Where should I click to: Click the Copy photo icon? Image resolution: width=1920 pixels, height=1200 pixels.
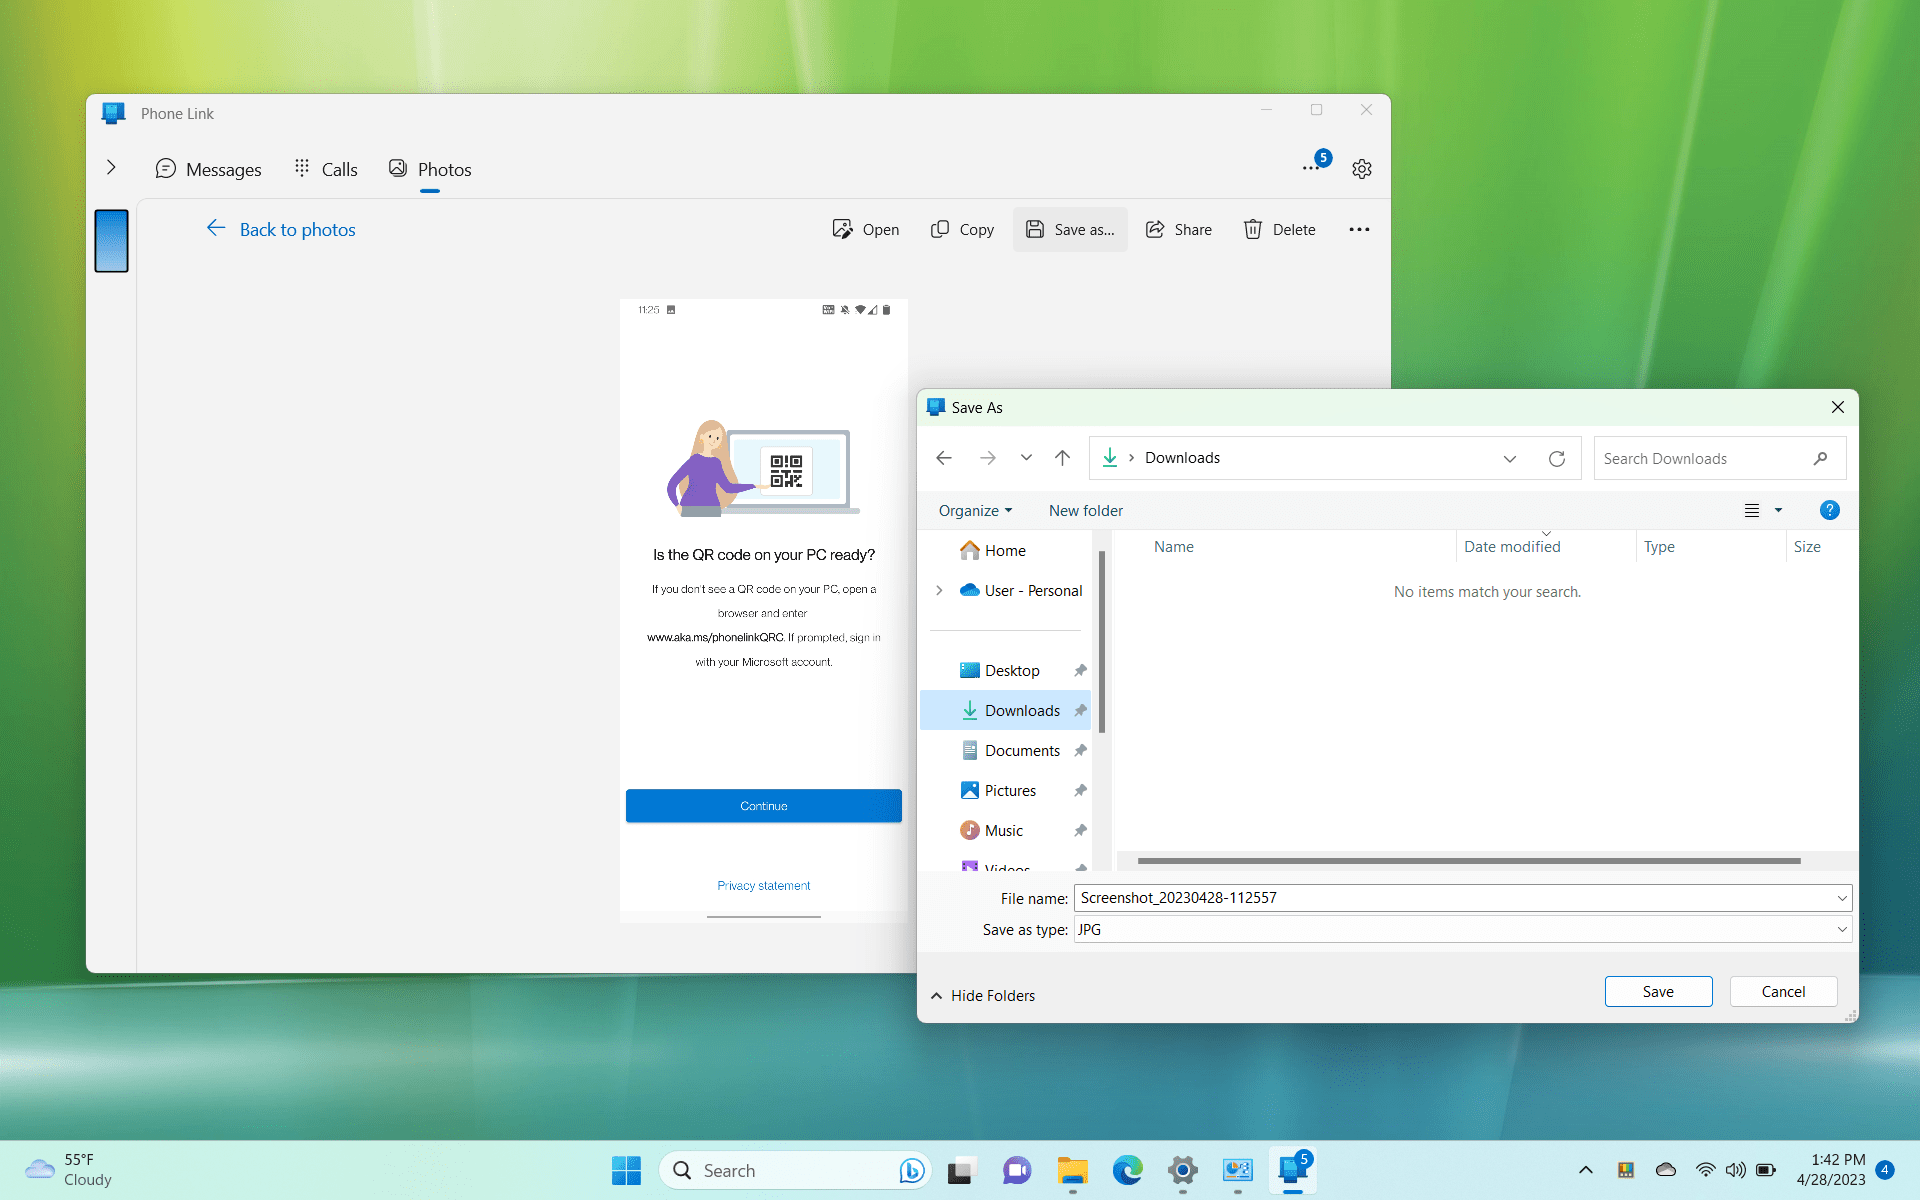(x=940, y=229)
